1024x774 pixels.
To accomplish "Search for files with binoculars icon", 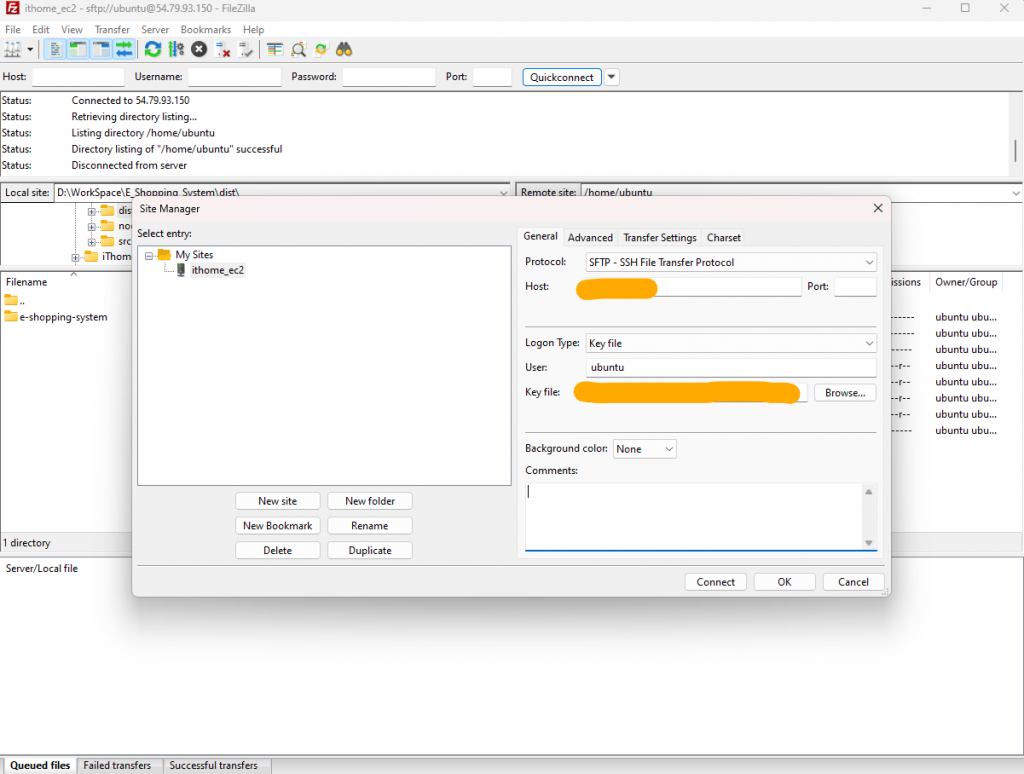I will tap(344, 50).
